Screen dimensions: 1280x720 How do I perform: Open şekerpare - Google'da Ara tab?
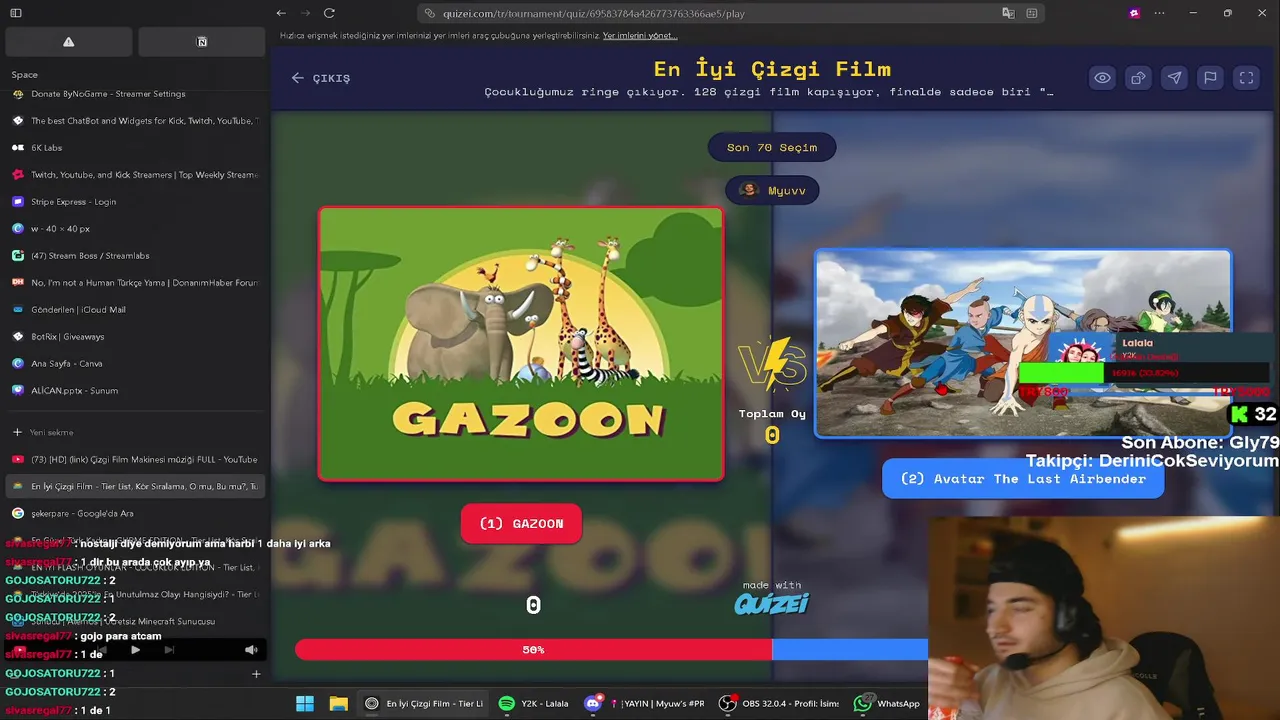(135, 514)
